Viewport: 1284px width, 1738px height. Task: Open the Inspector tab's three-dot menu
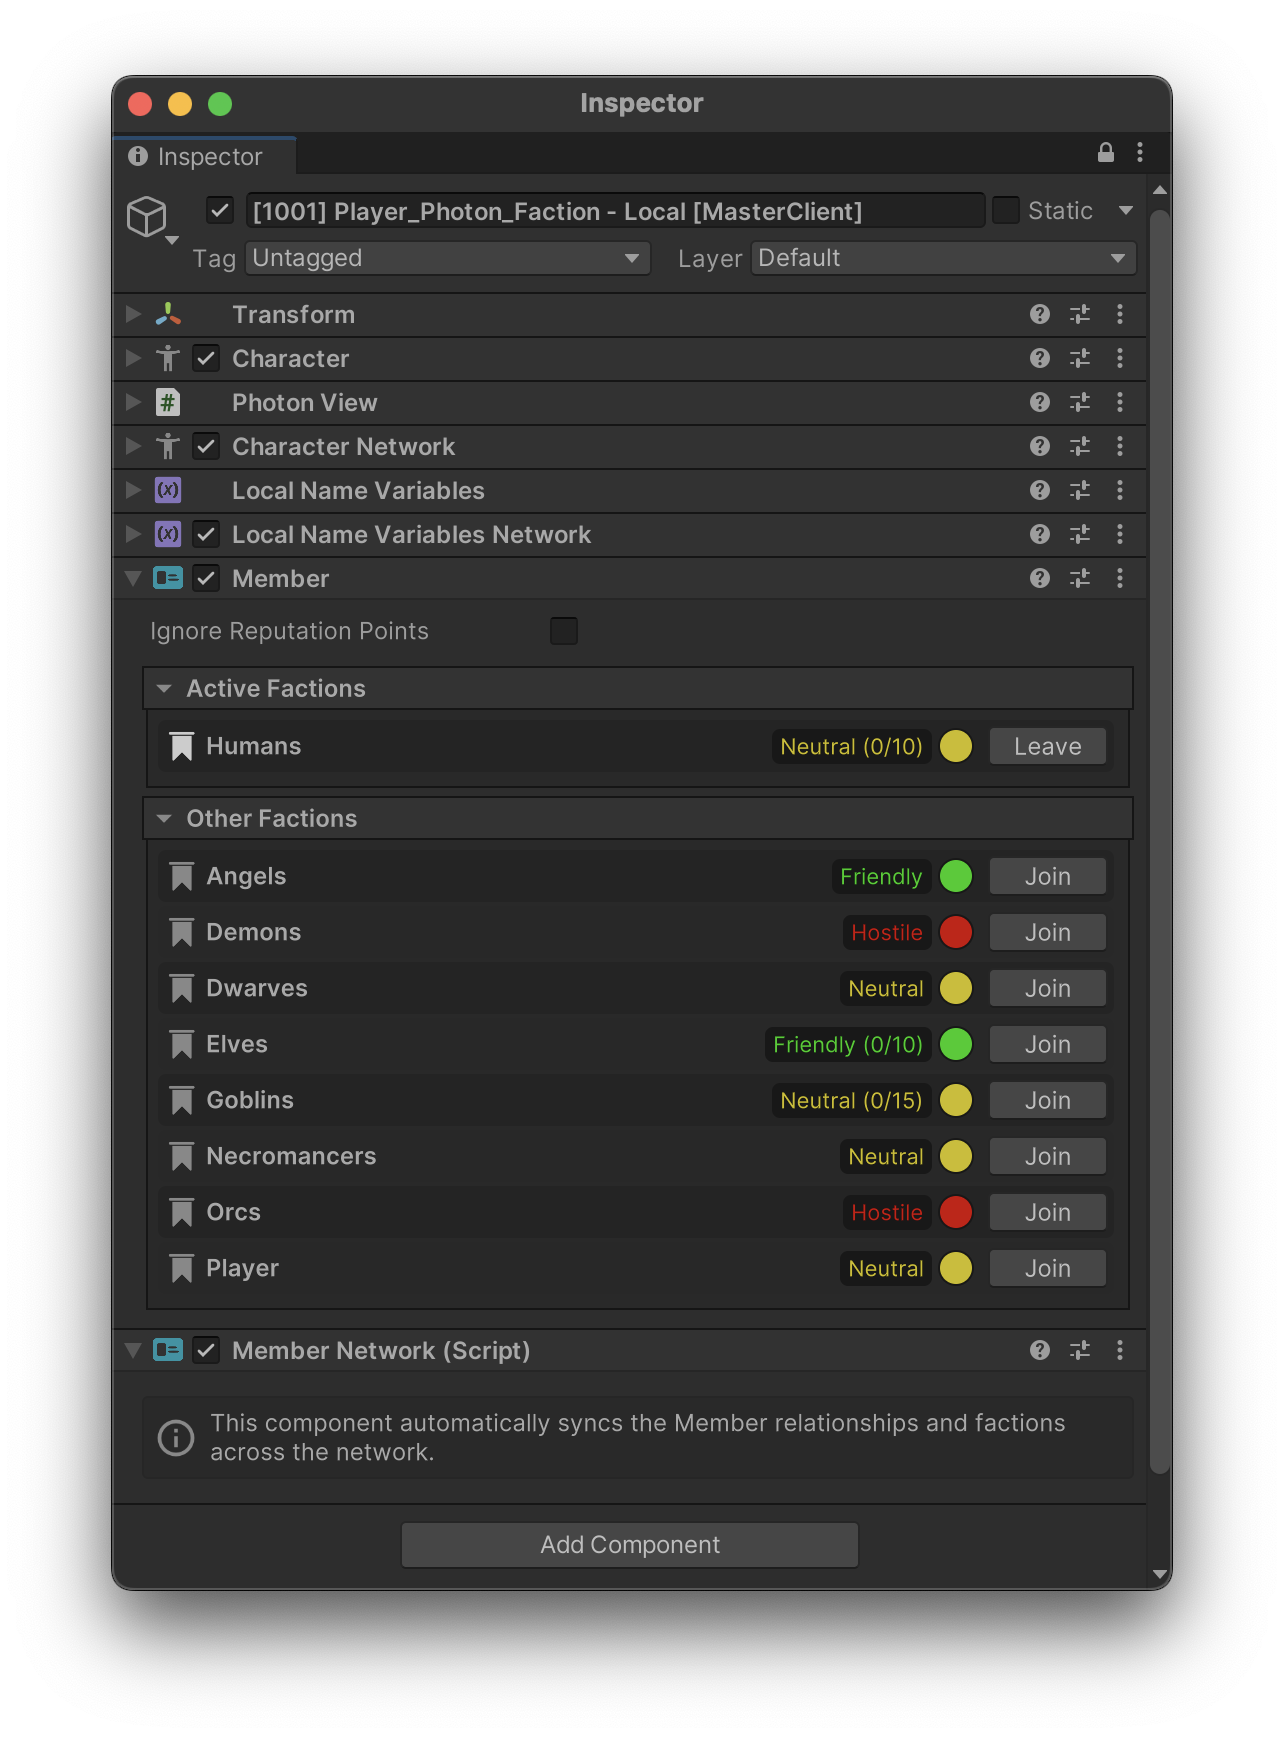tap(1140, 152)
